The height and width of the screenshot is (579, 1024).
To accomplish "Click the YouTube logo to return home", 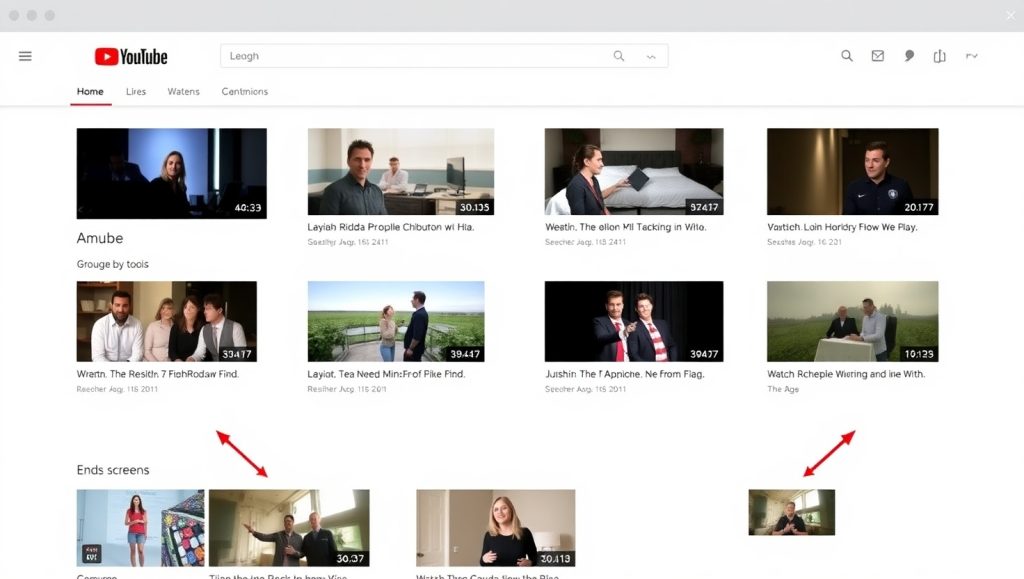I will 132,56.
